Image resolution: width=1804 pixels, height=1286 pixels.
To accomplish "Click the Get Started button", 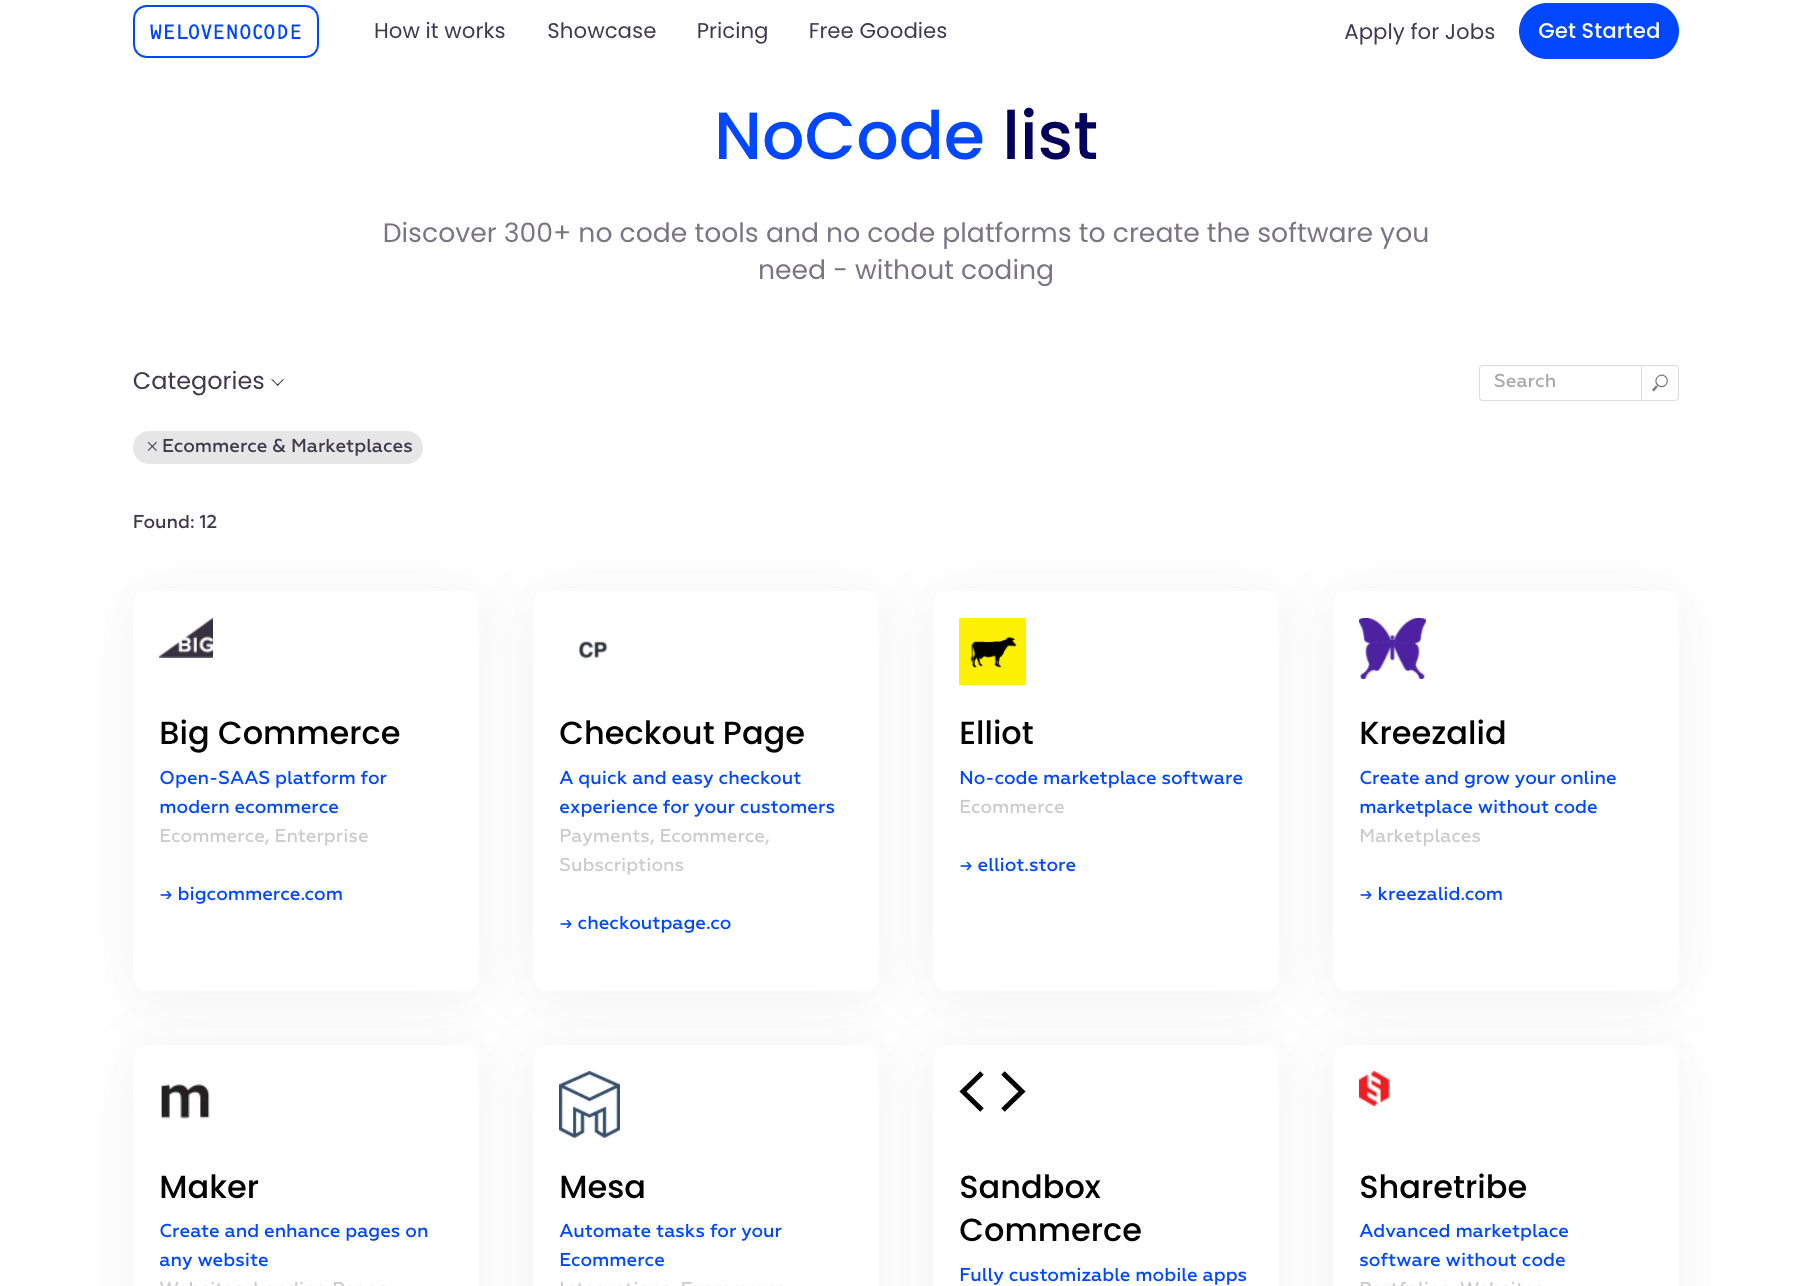I will tap(1598, 31).
